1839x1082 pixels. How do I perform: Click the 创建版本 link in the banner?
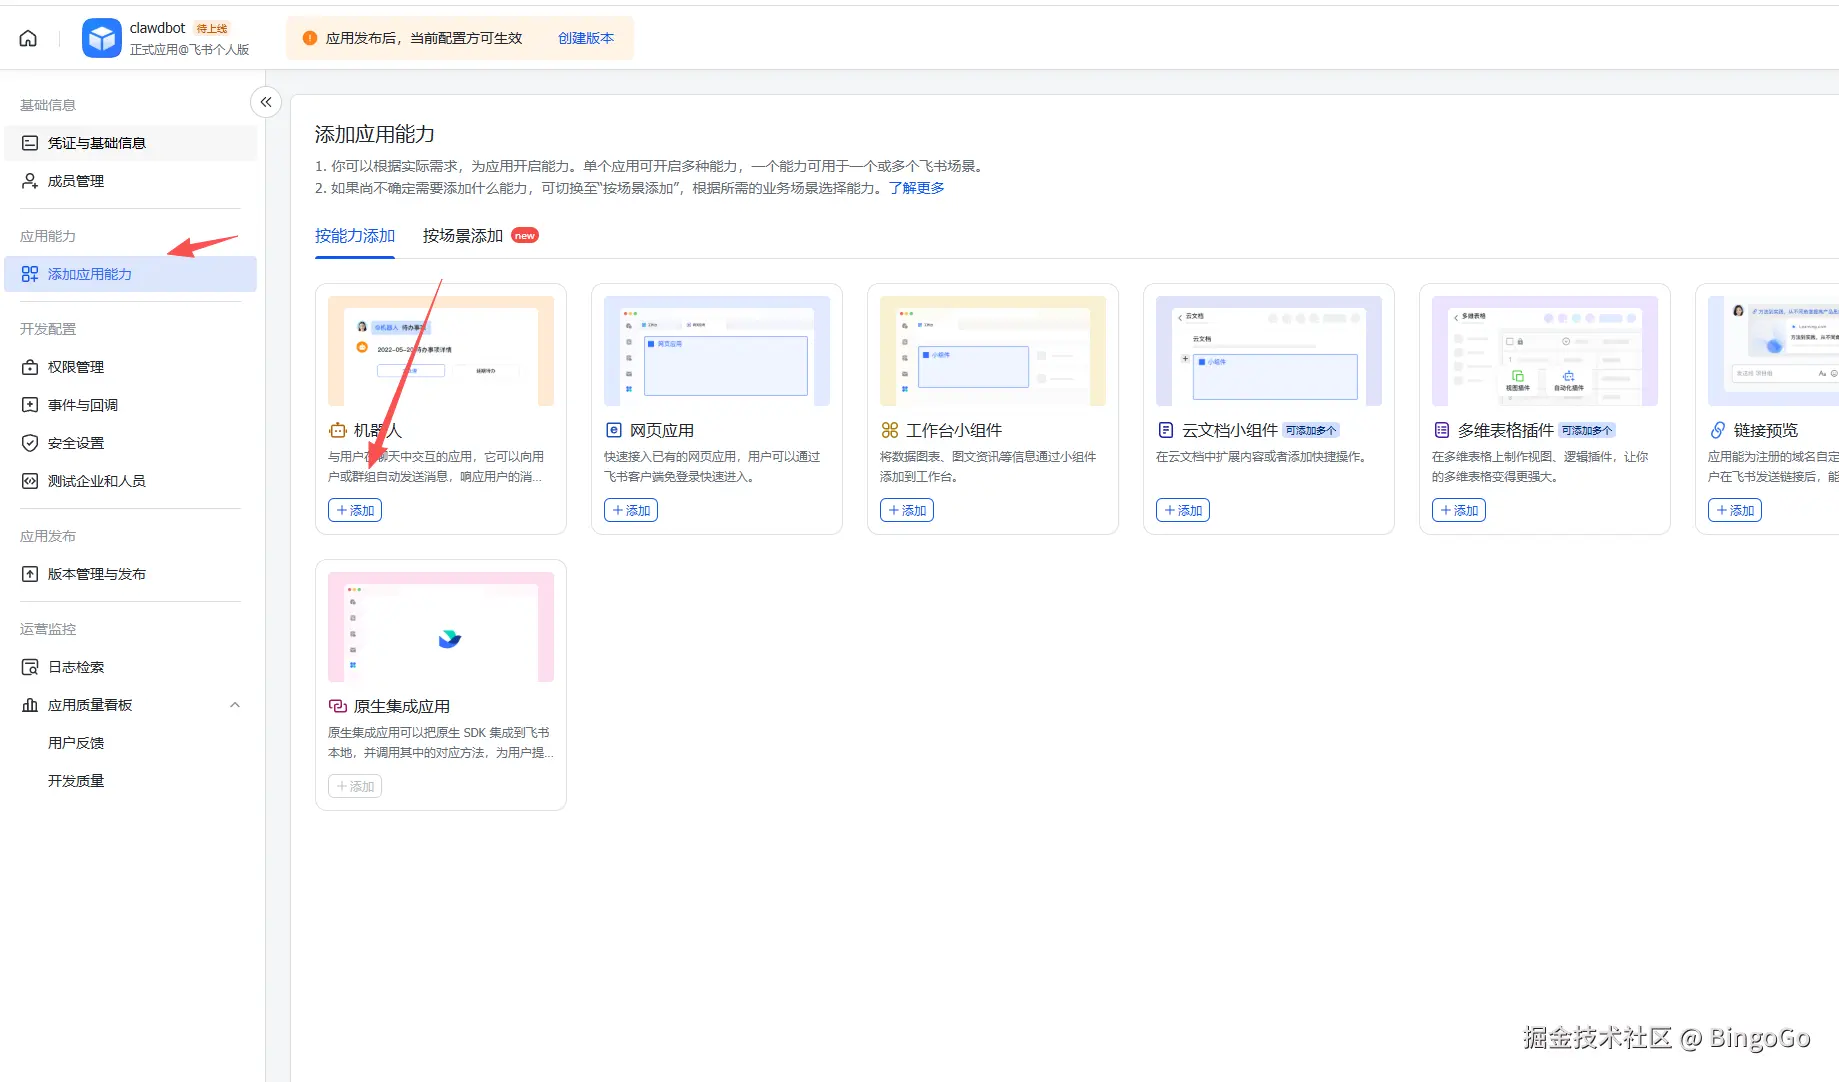585,37
